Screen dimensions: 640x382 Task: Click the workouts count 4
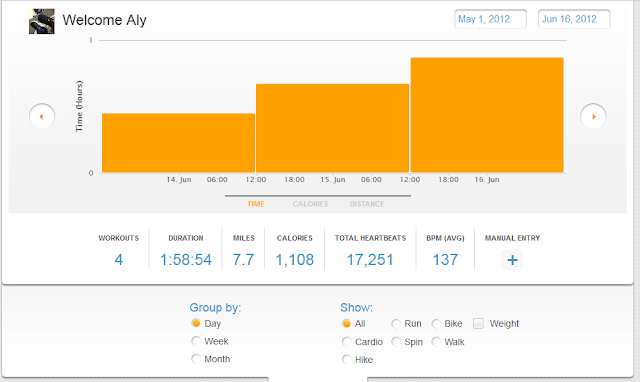coord(118,260)
